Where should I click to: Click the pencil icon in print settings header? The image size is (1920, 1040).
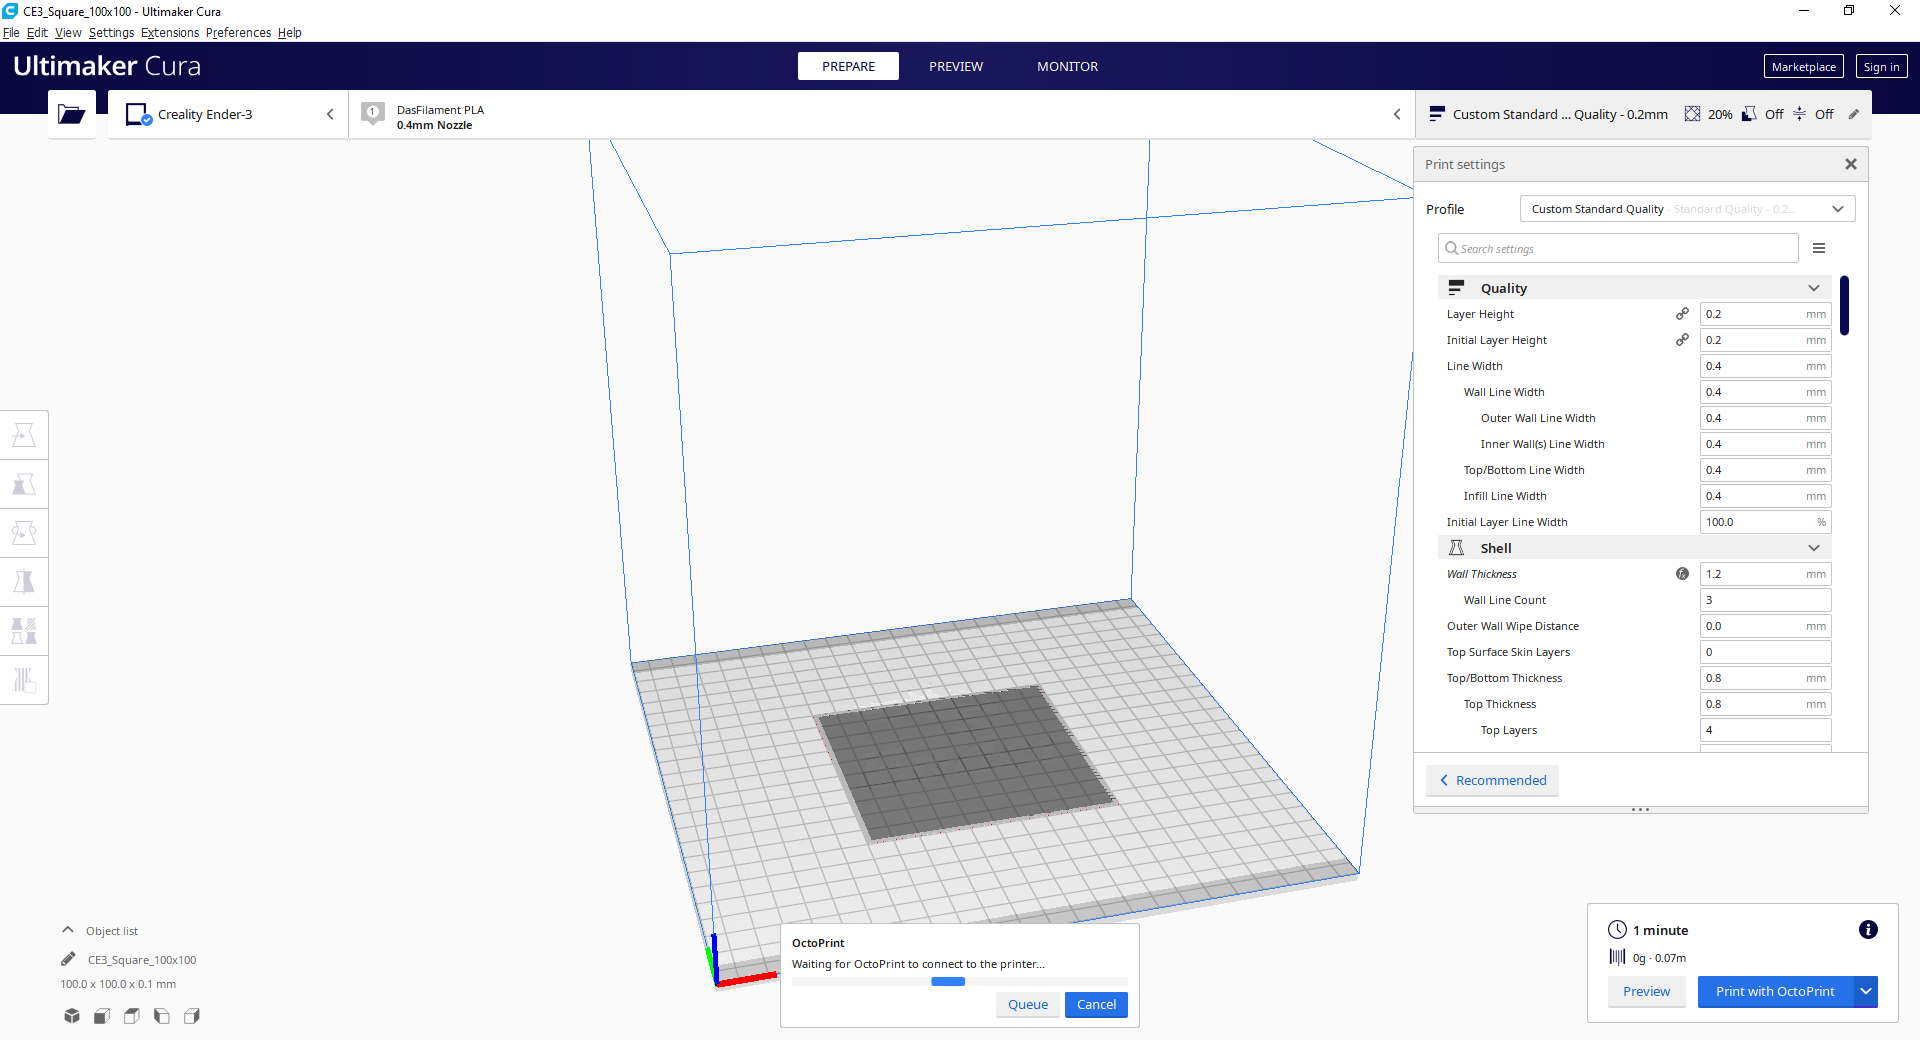tap(1853, 114)
